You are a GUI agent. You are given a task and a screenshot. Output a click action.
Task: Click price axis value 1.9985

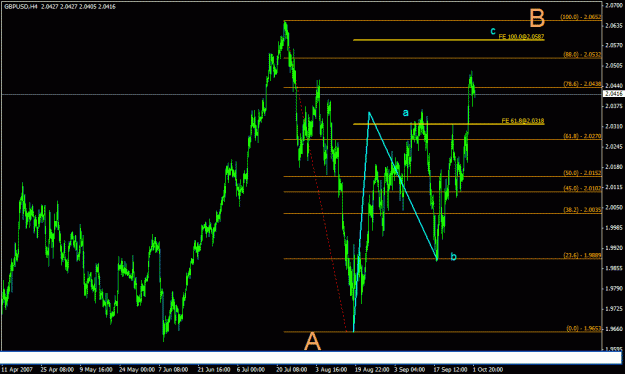[x=614, y=228]
